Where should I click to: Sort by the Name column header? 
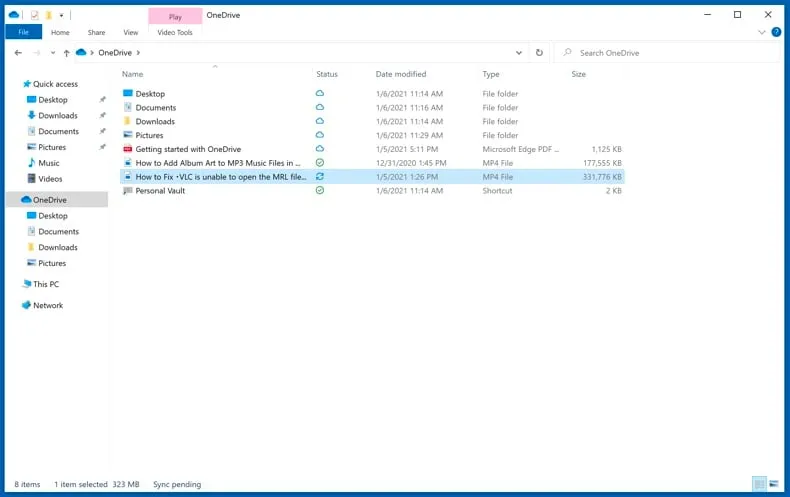(133, 74)
